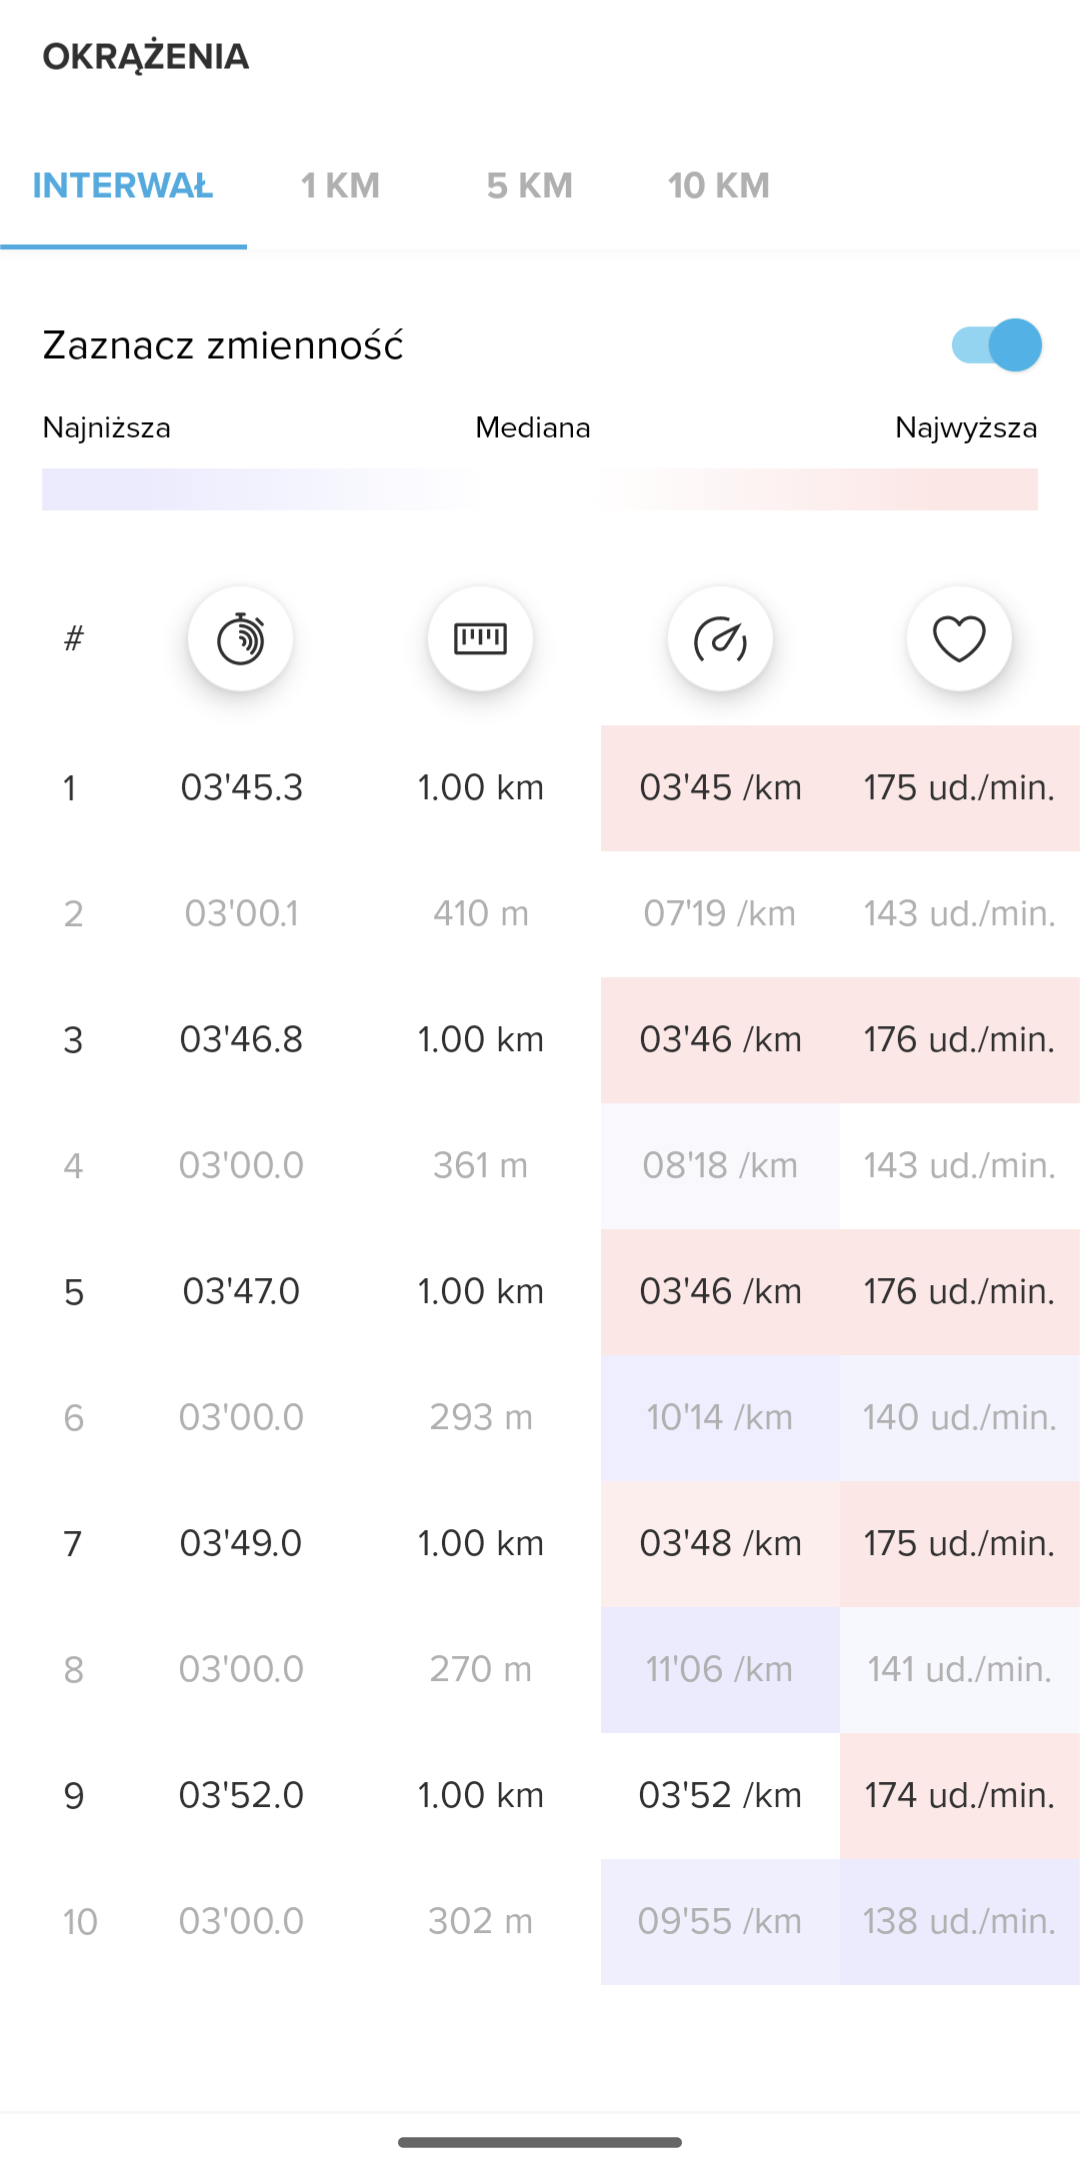
Task: Tap the heart rate column icon
Action: (959, 639)
